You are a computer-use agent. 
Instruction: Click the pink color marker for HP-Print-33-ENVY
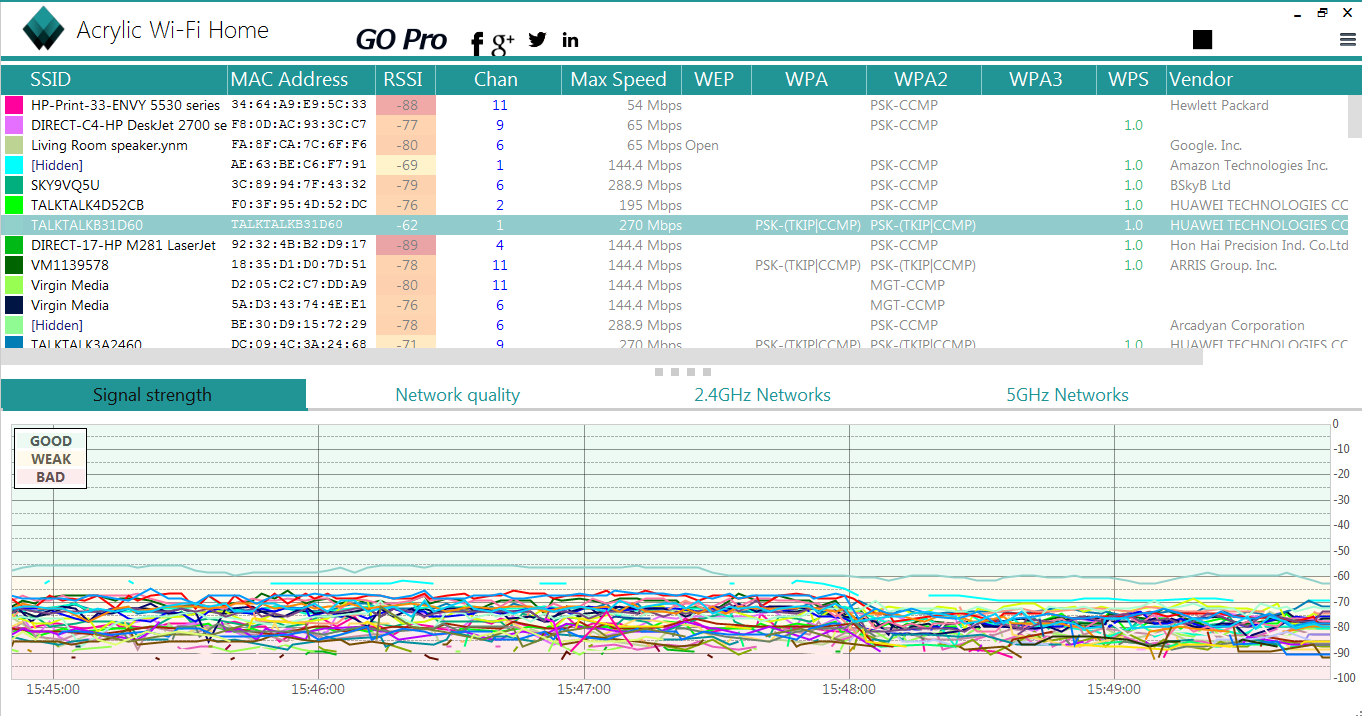13,105
